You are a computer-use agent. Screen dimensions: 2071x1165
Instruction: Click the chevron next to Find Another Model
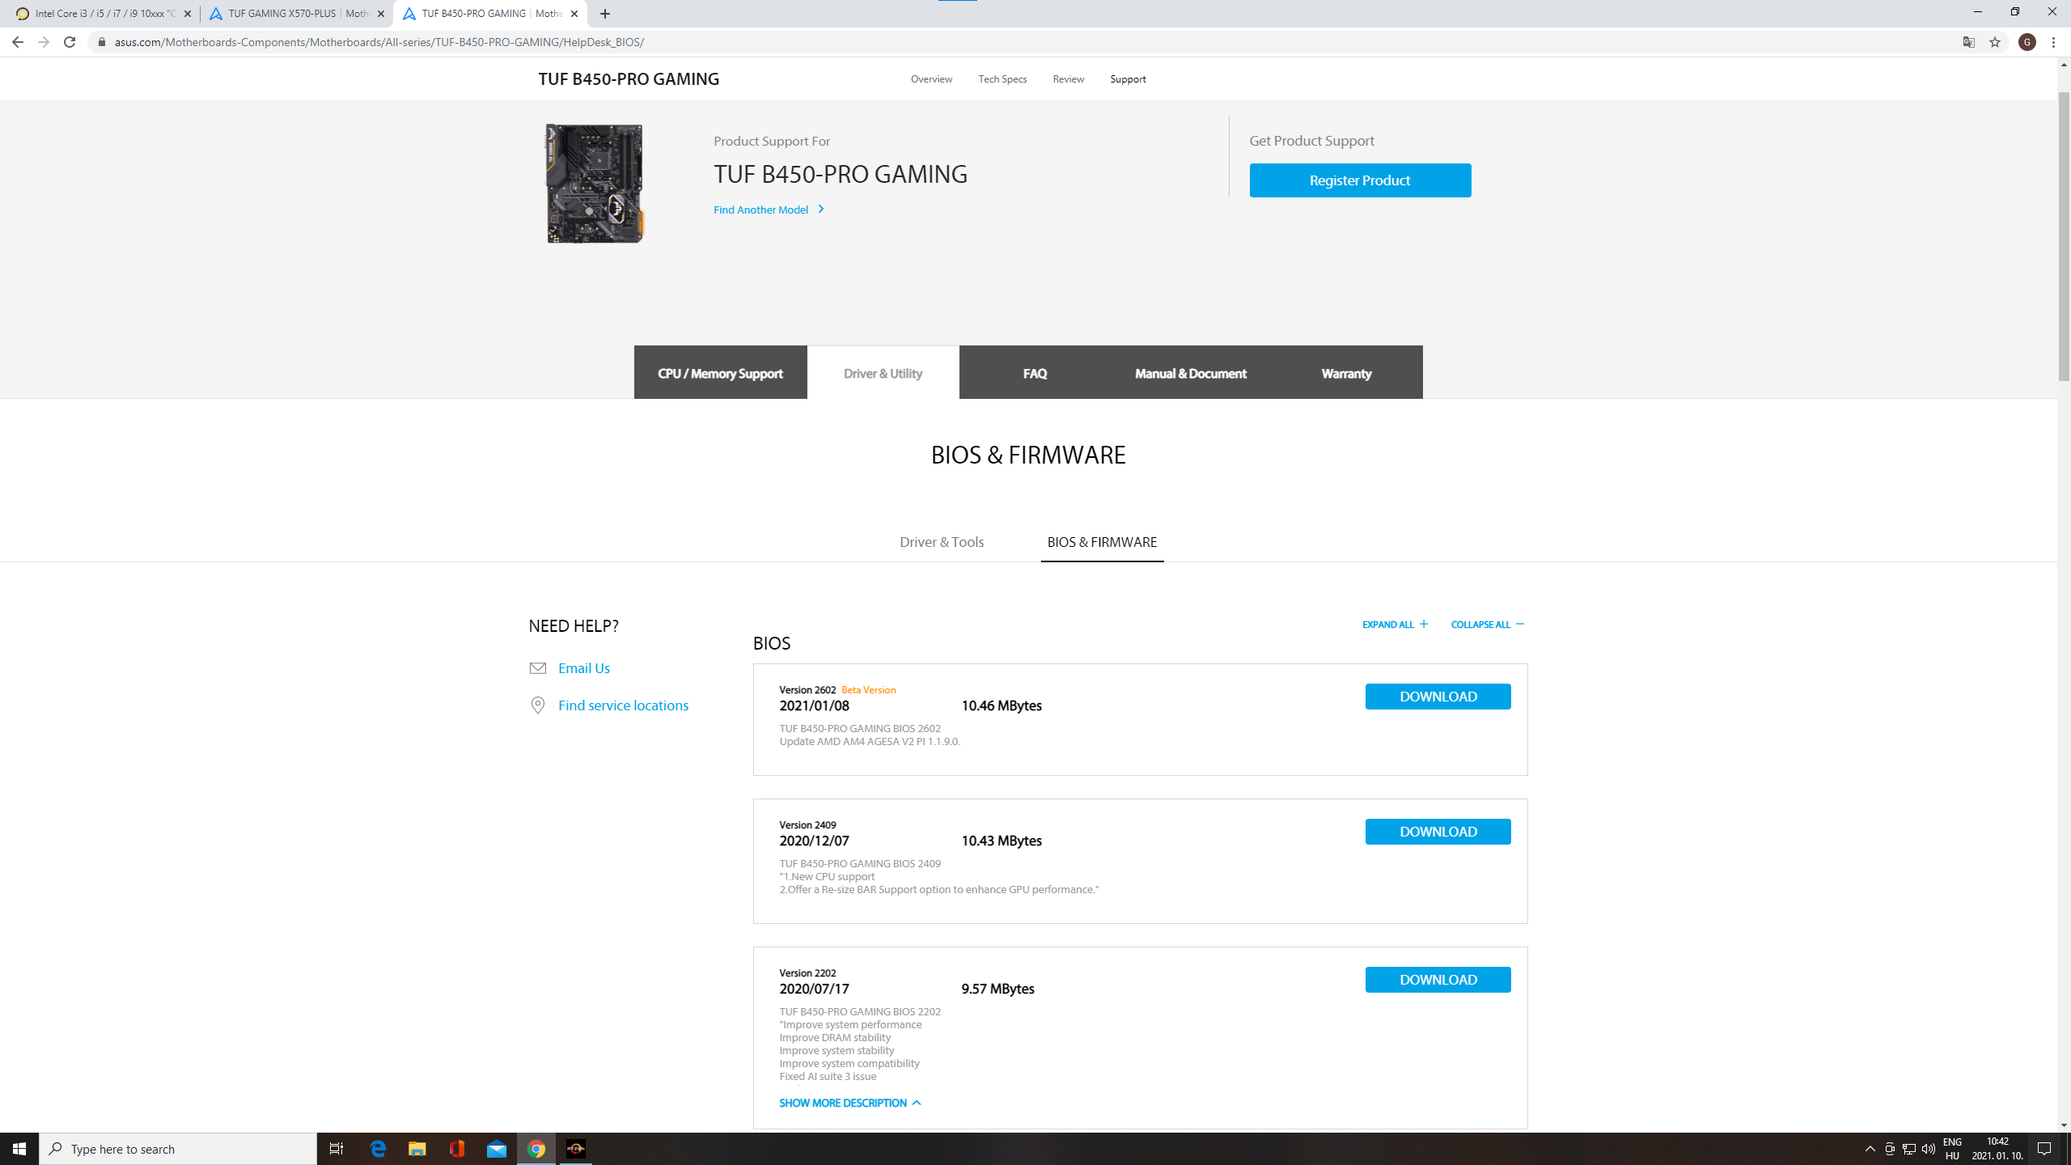[821, 209]
